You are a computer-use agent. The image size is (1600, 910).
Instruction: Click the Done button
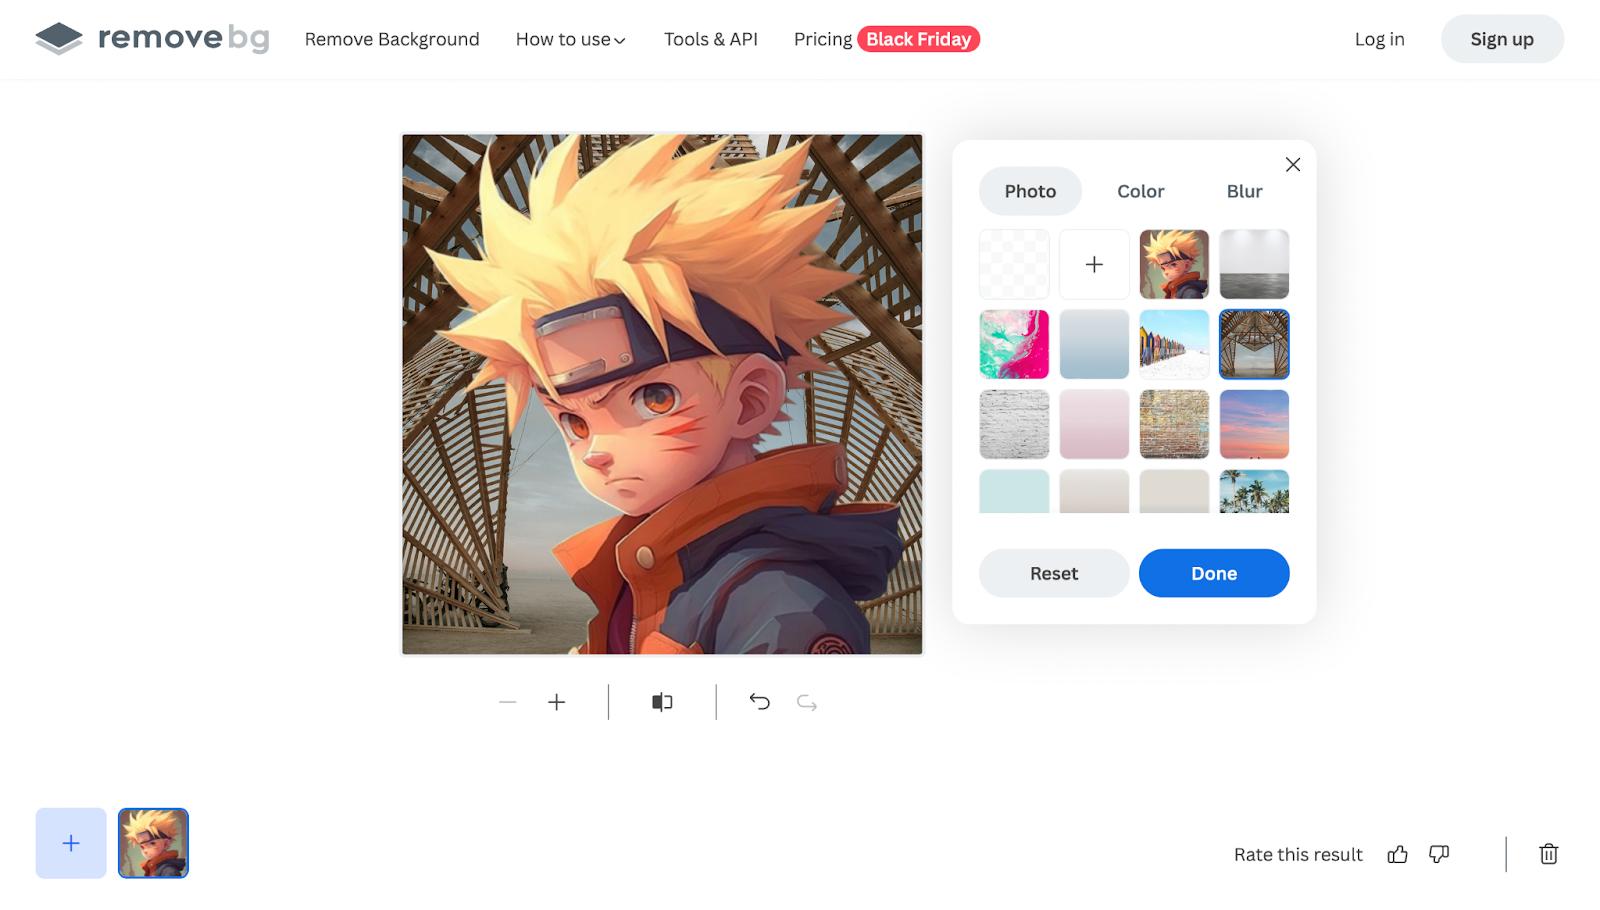pos(1214,573)
